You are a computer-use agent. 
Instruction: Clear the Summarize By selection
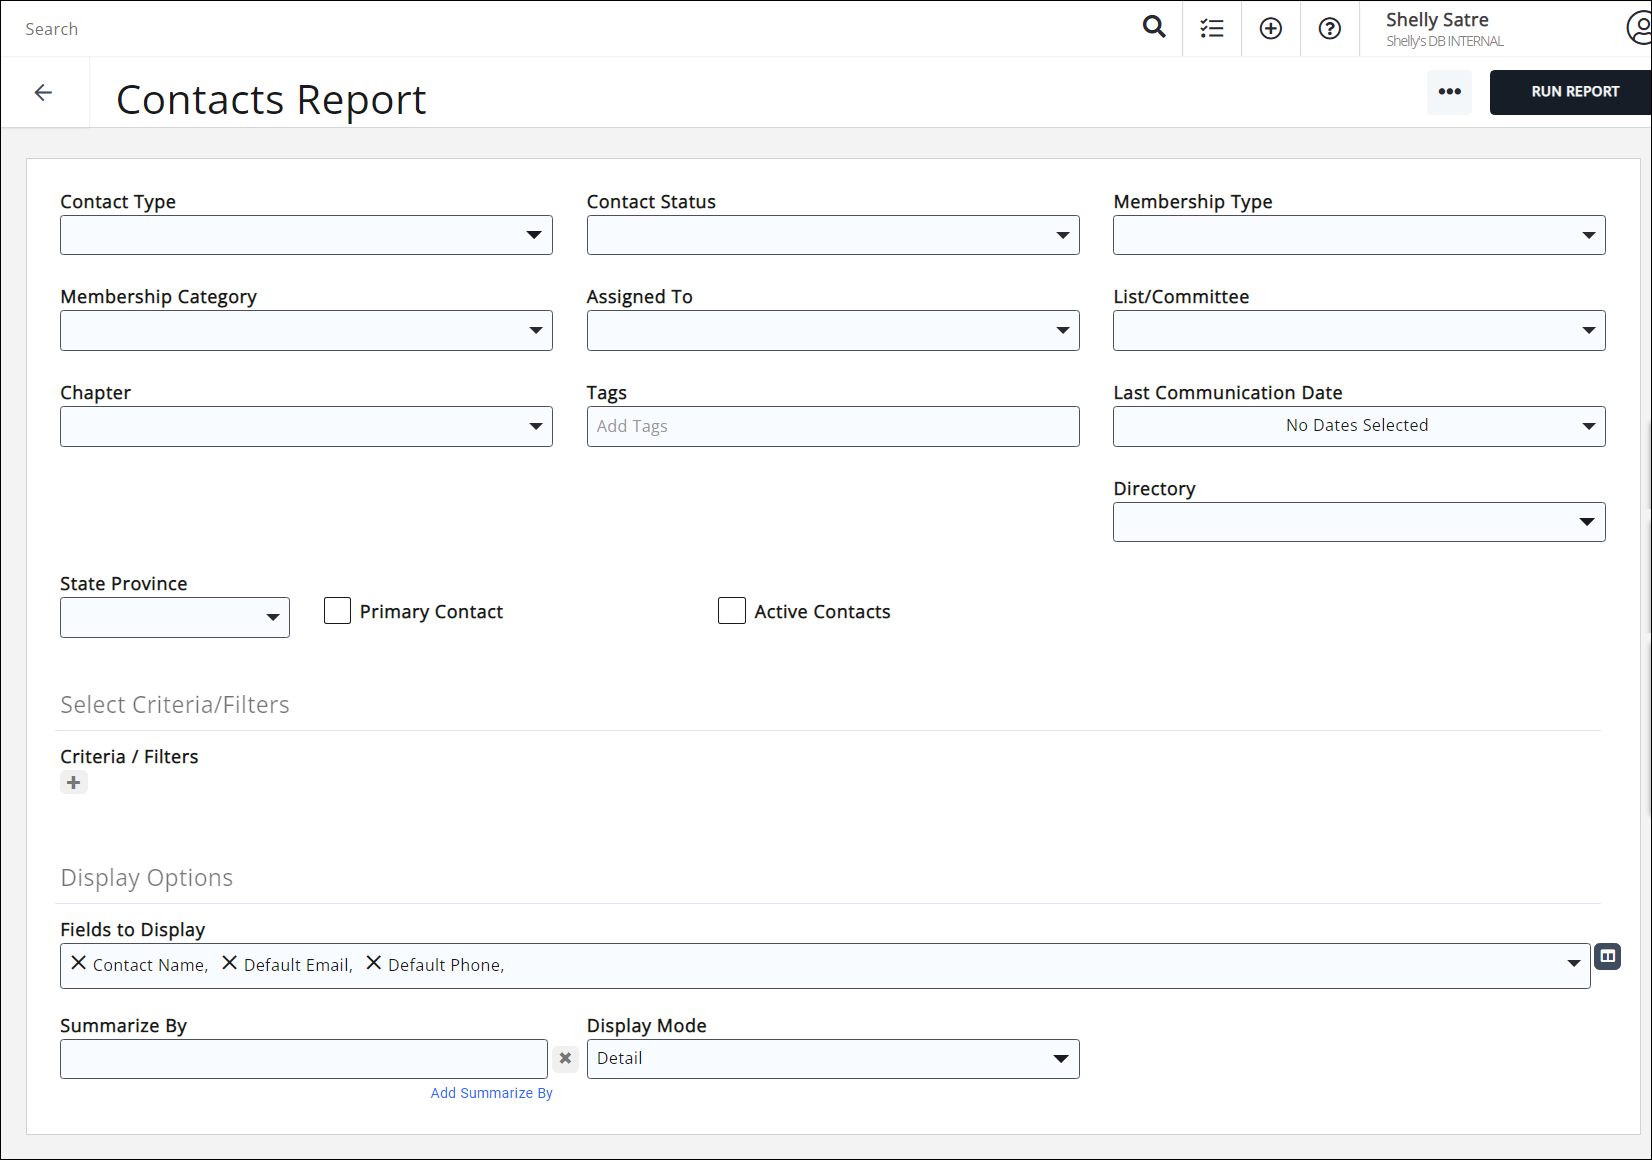pyautogui.click(x=565, y=1058)
